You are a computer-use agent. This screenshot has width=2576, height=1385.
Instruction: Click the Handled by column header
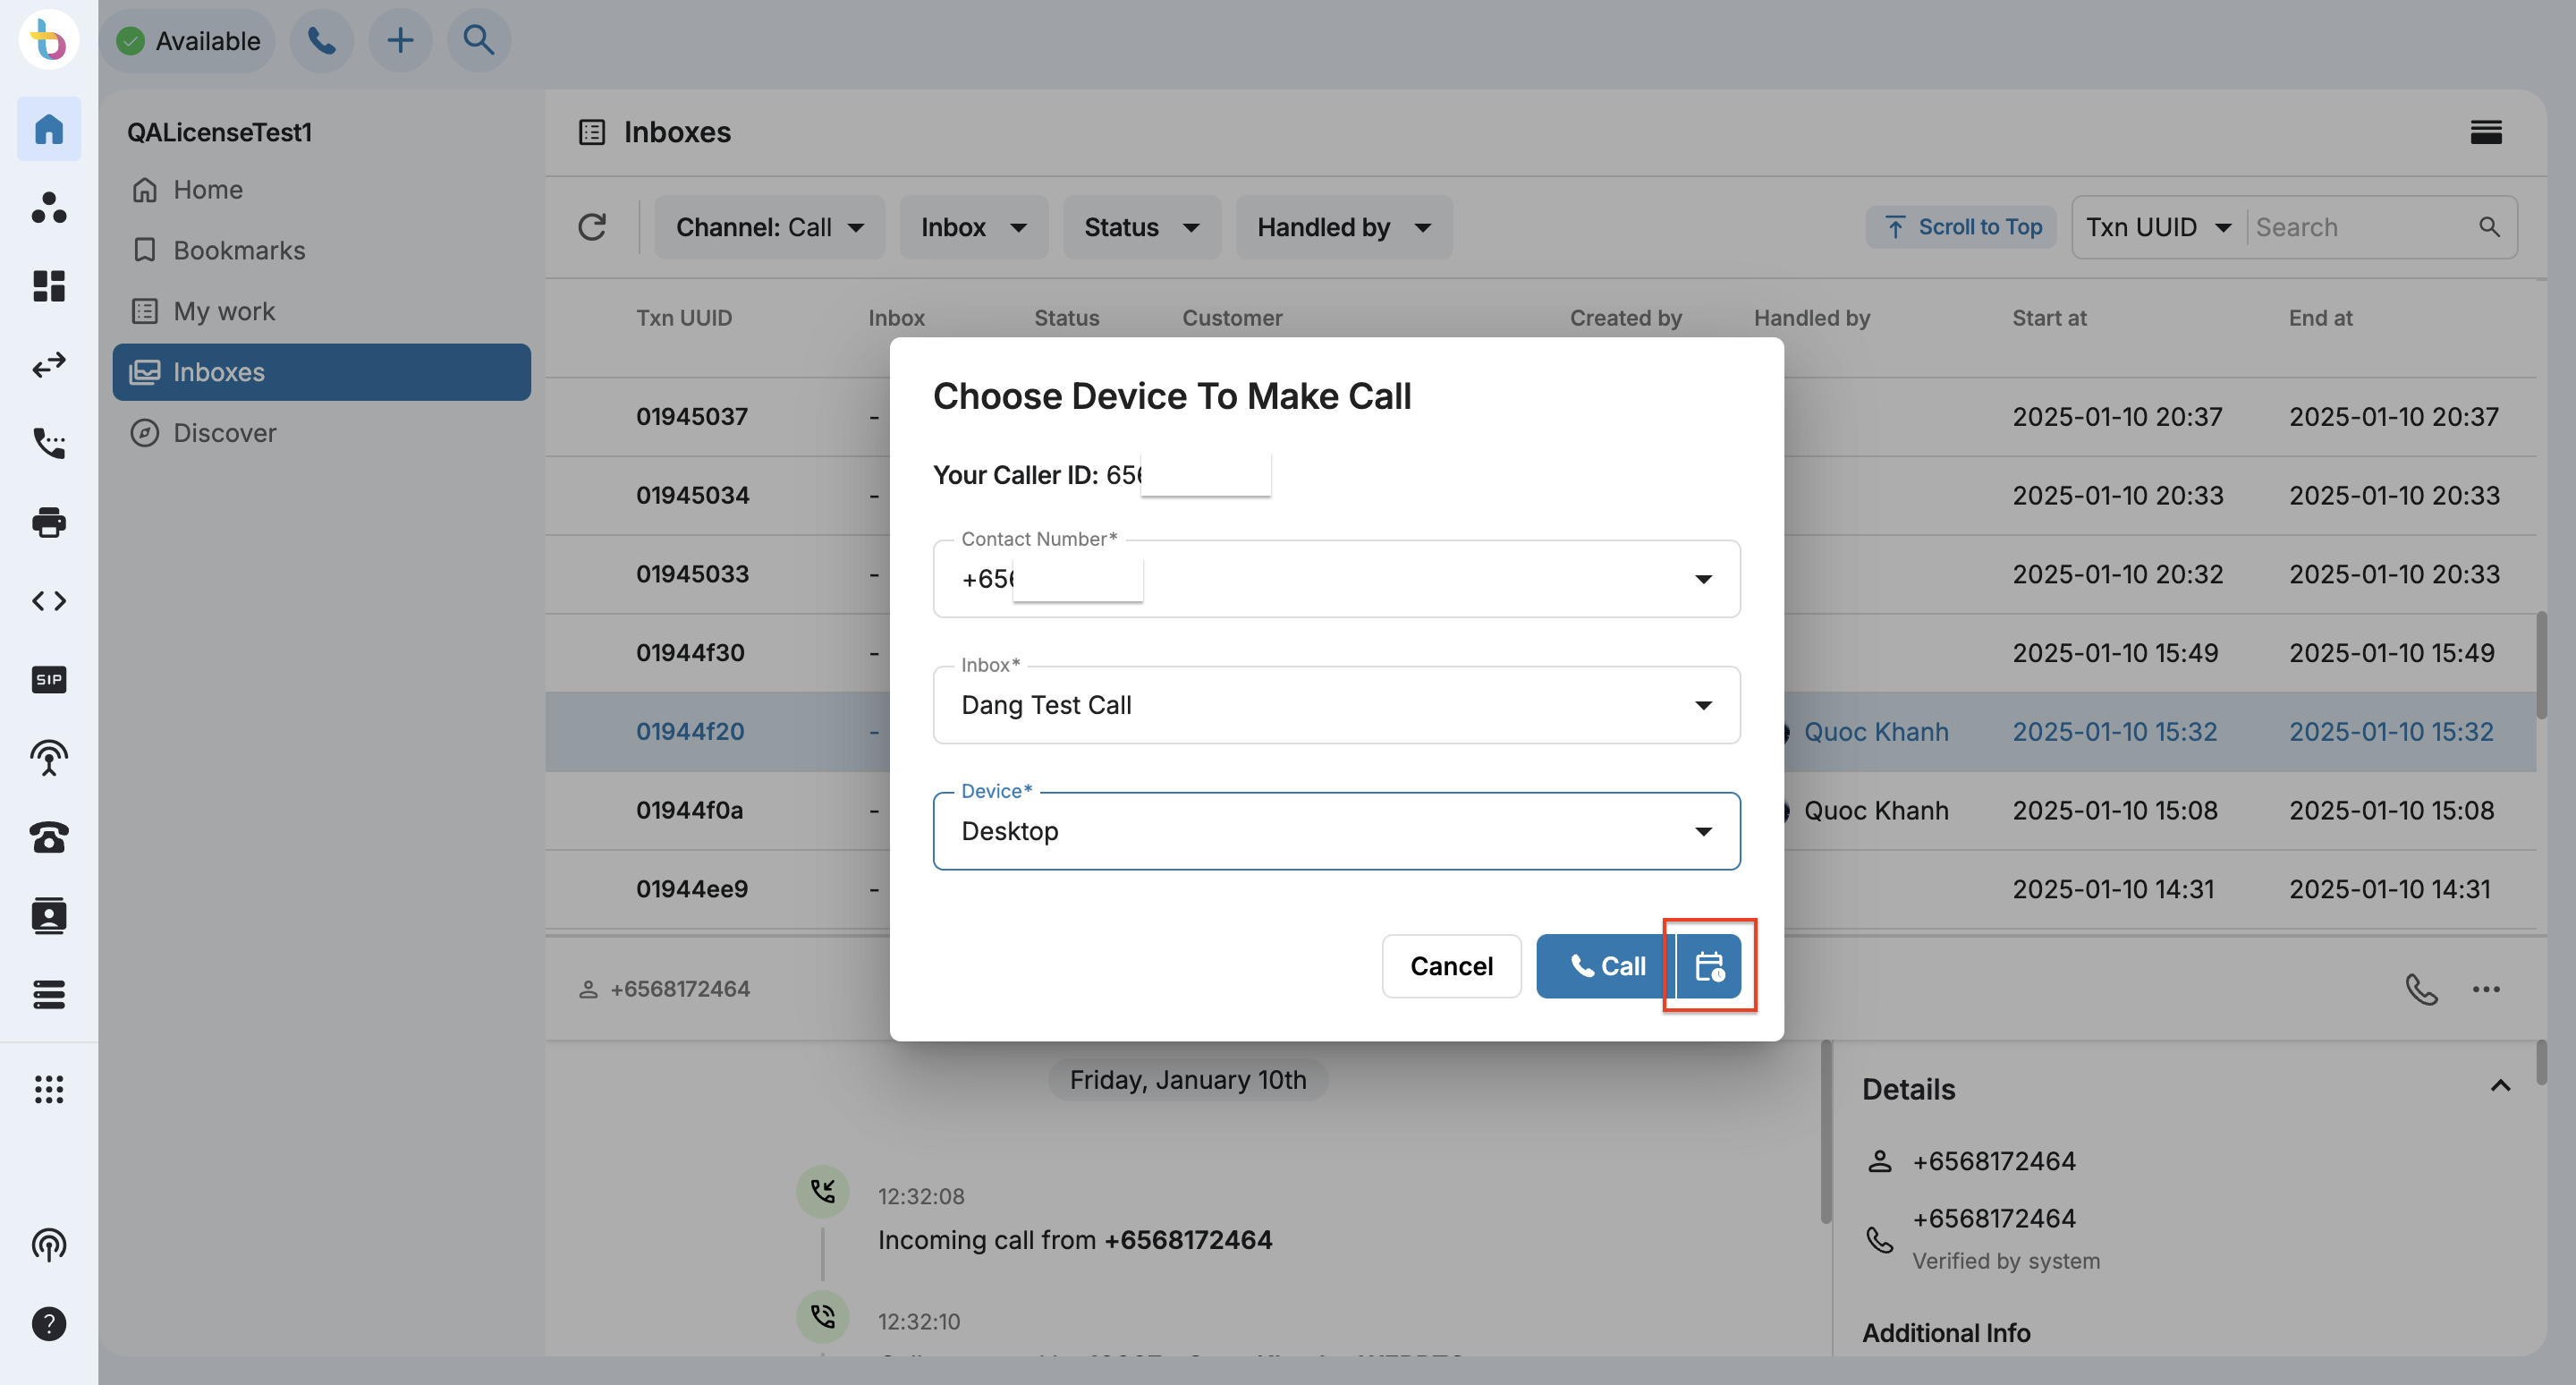1811,318
